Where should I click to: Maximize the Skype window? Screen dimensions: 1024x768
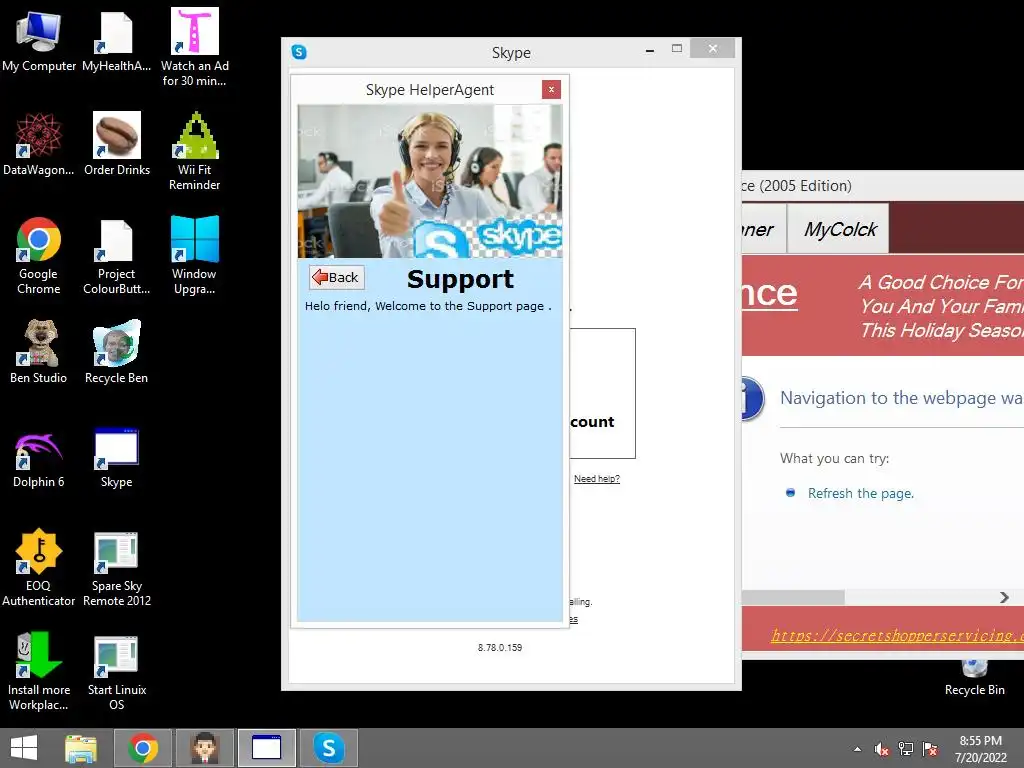(x=677, y=49)
